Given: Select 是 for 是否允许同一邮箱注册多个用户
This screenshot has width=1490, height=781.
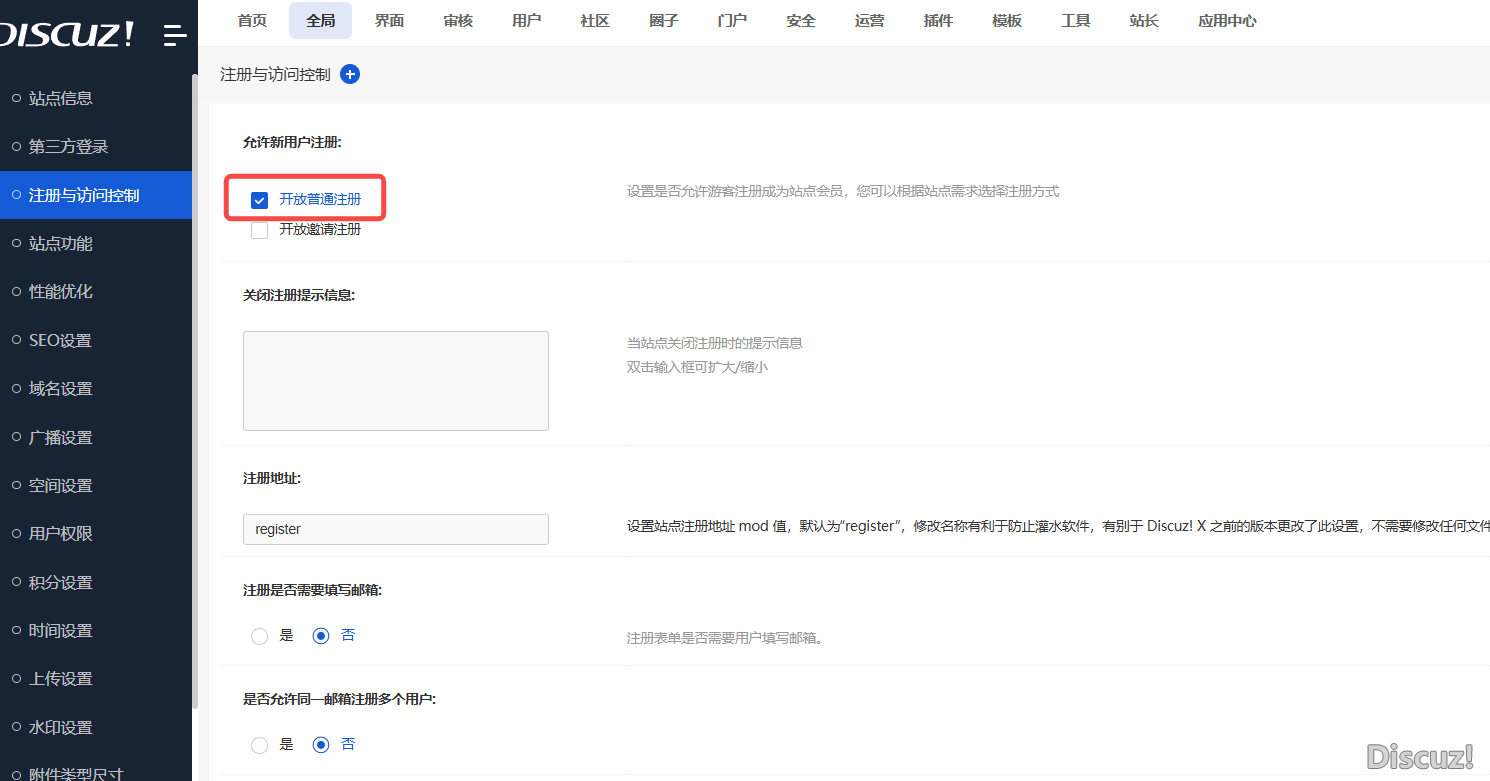Looking at the screenshot, I should tap(260, 745).
